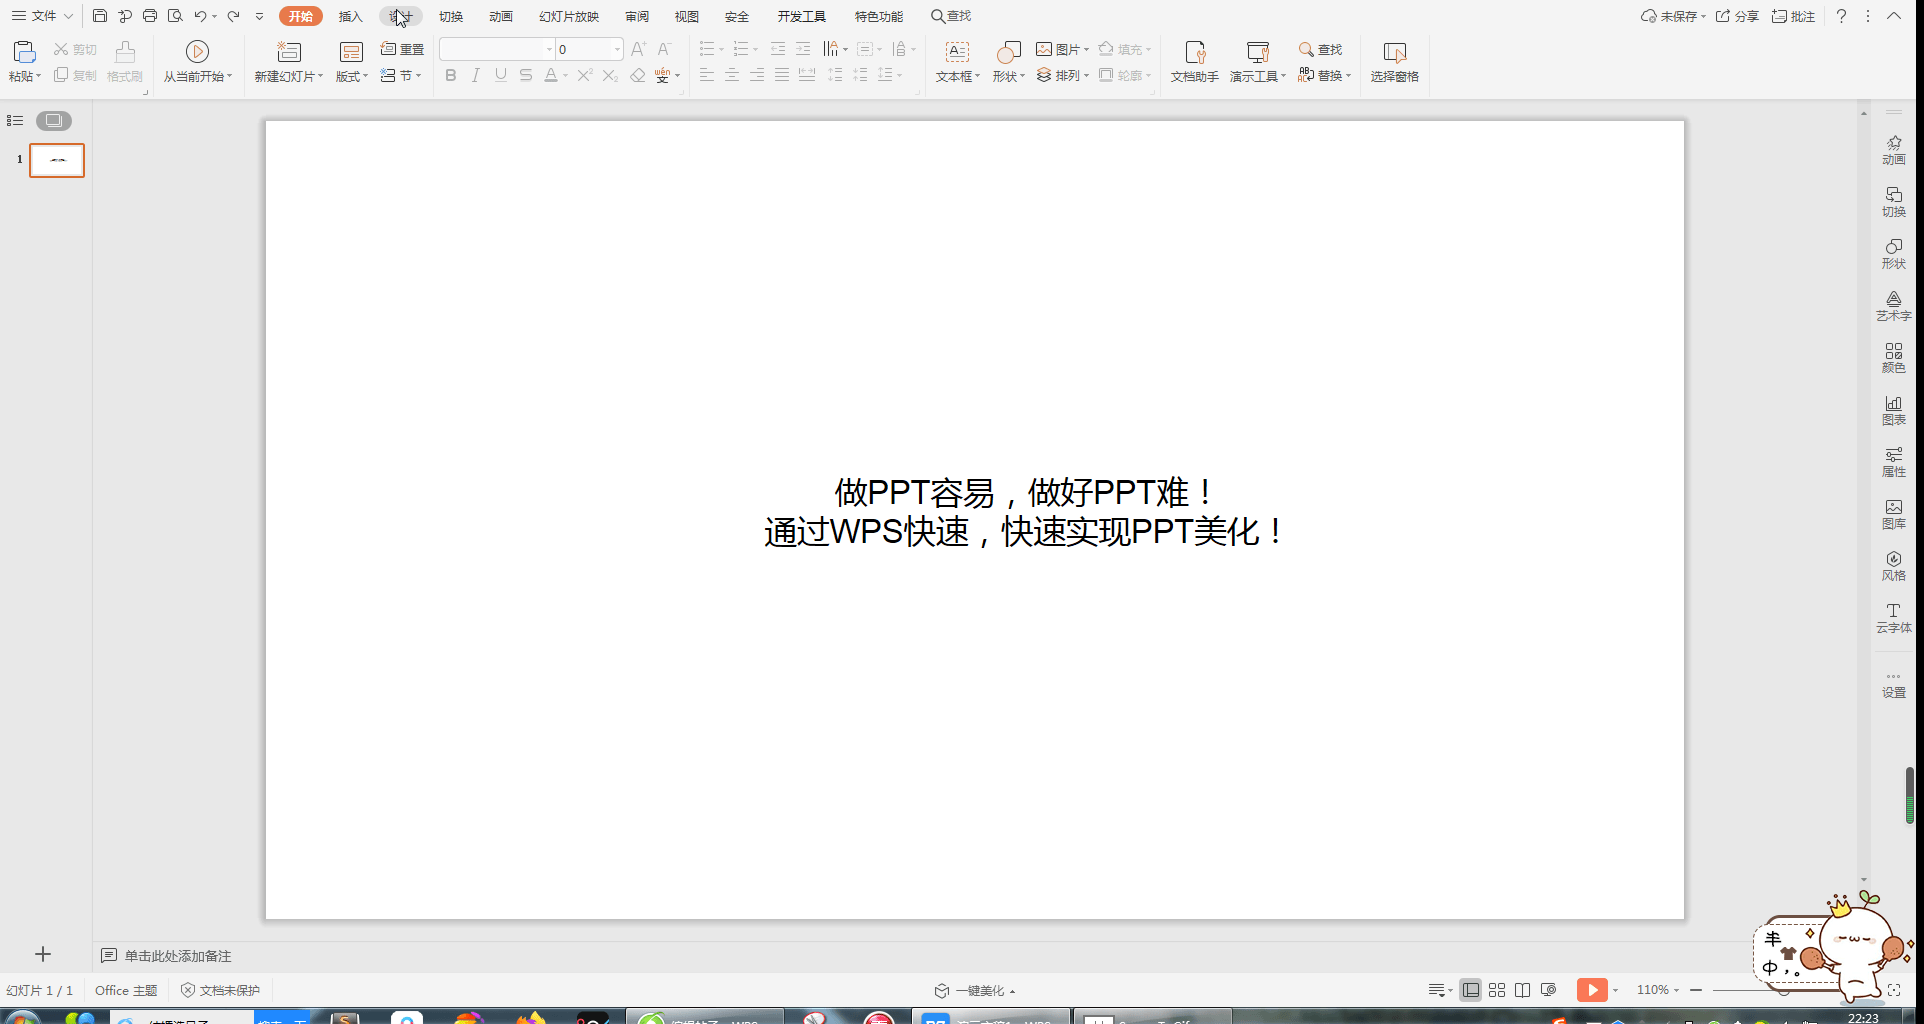Click One-click Beautify (一键美化) in status bar

[x=975, y=991]
